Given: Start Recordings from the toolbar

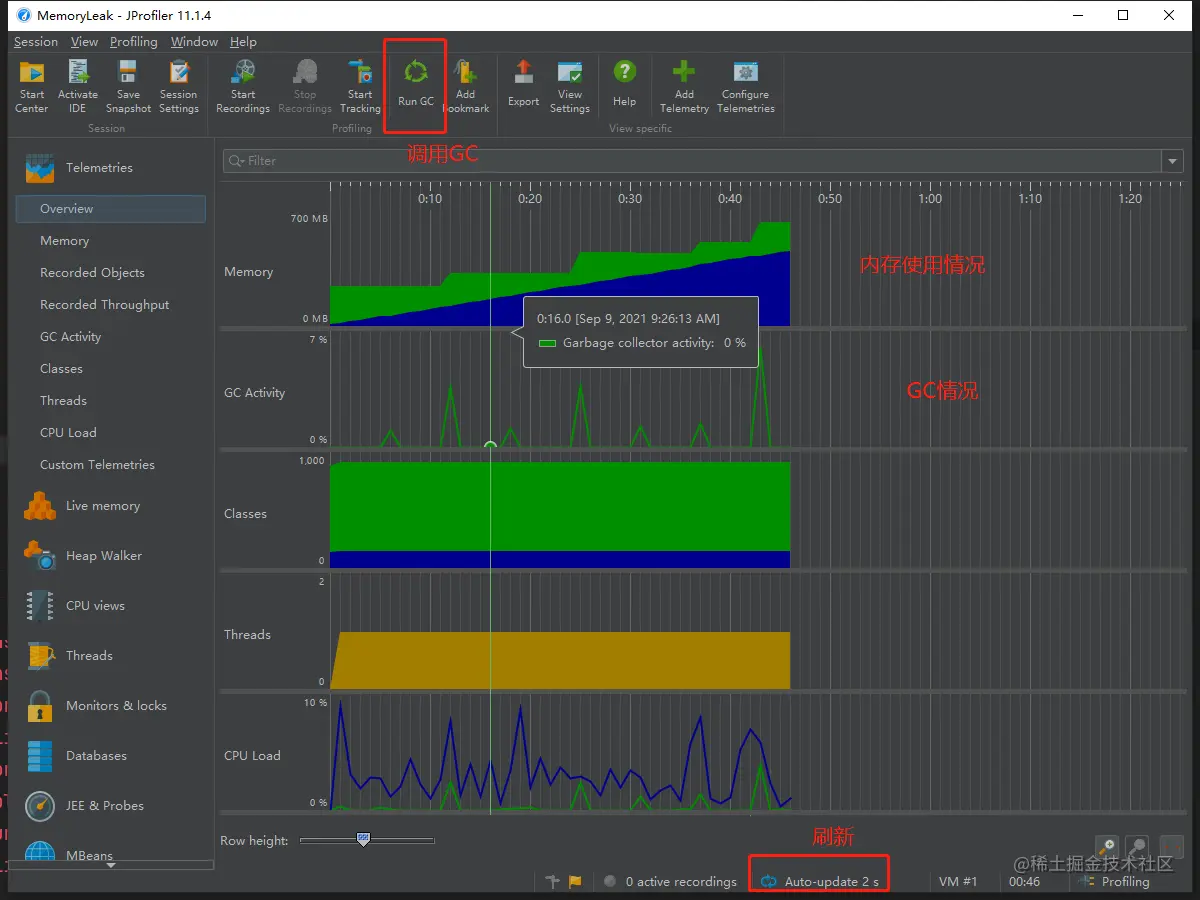Looking at the screenshot, I should tap(243, 73).
